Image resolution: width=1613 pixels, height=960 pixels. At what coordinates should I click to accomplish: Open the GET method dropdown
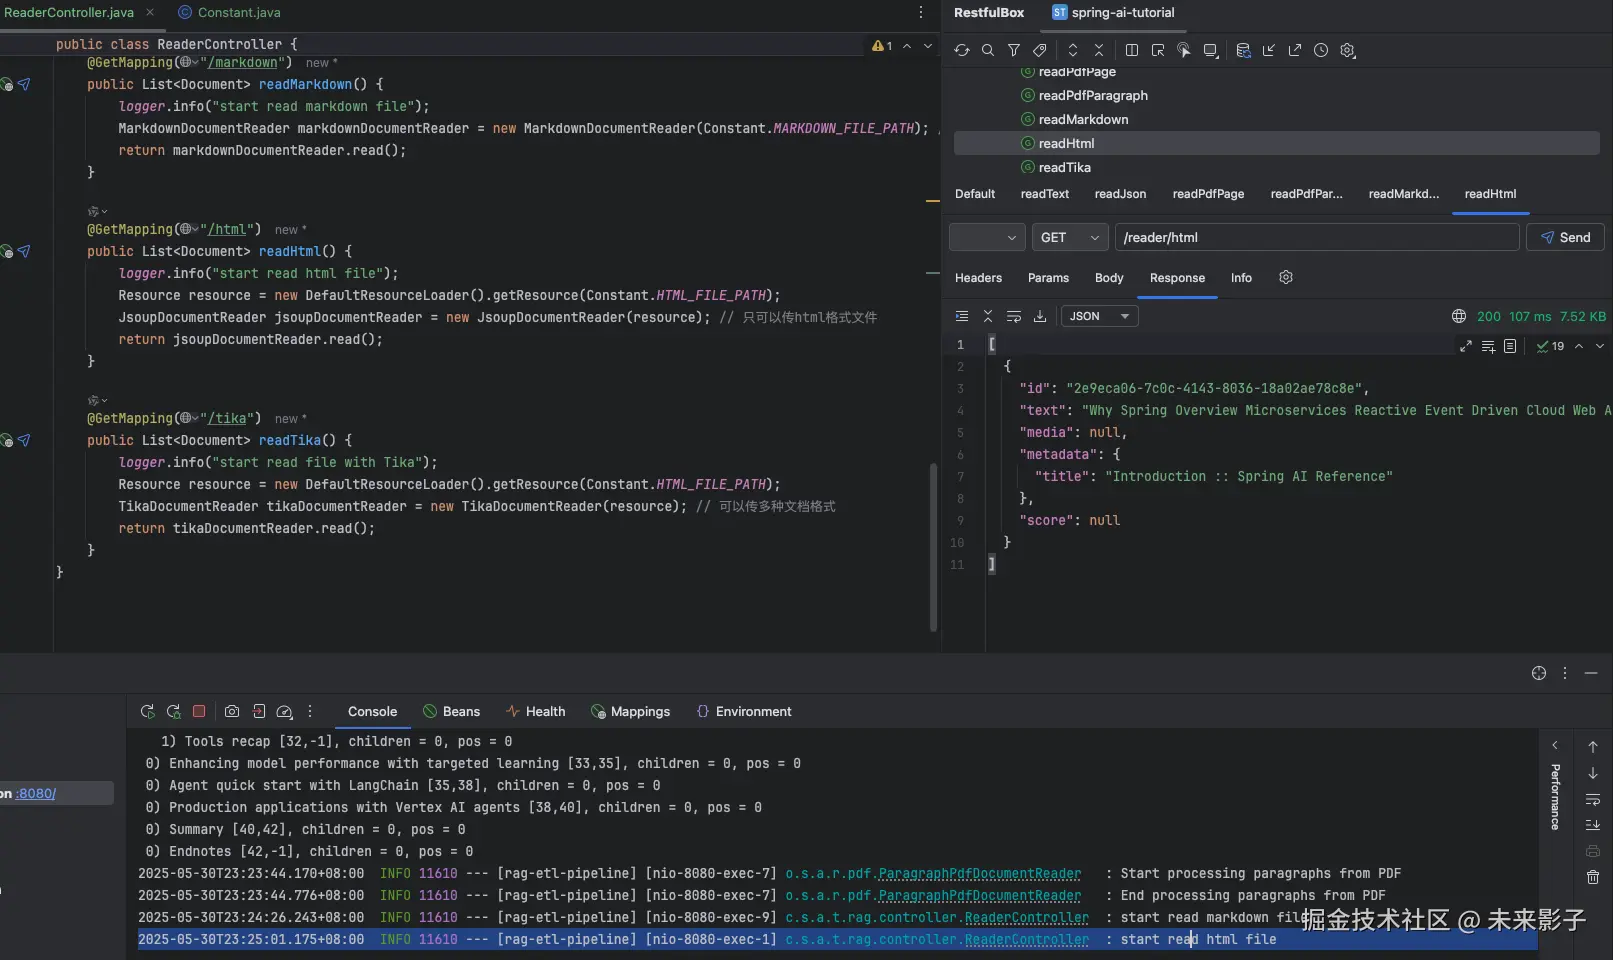coord(1069,238)
